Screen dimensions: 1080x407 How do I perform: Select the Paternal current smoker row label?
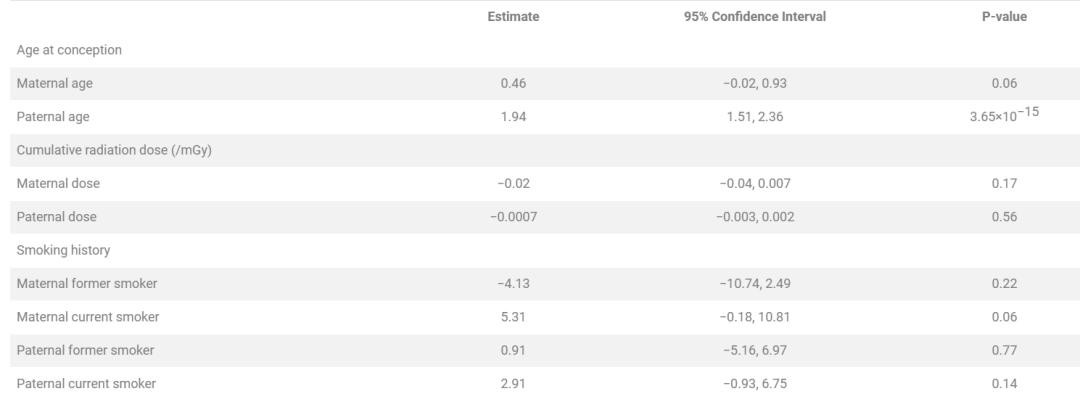(86, 384)
